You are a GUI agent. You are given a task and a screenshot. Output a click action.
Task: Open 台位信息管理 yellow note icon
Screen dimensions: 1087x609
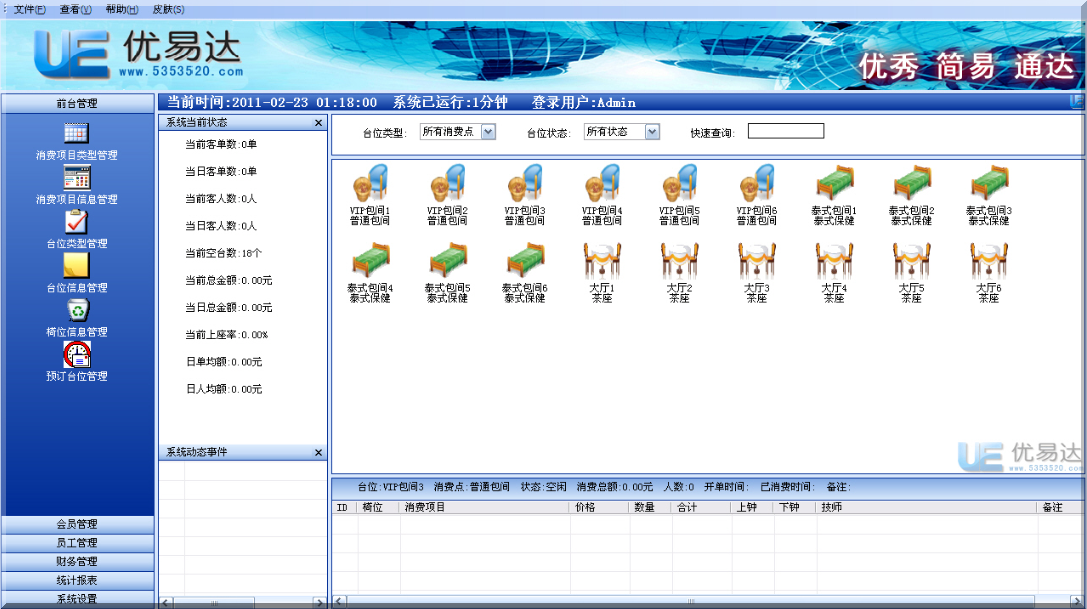pos(77,266)
